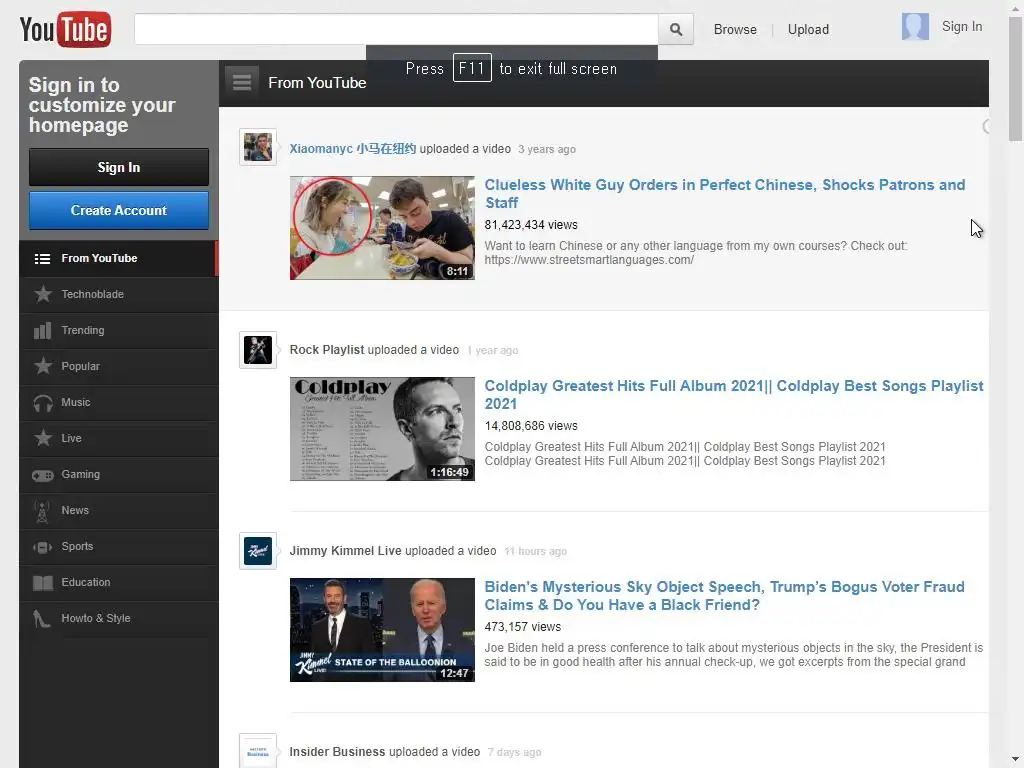The image size is (1024, 768).
Task: Open the Xiaomanyc channel avatar
Action: click(x=258, y=147)
